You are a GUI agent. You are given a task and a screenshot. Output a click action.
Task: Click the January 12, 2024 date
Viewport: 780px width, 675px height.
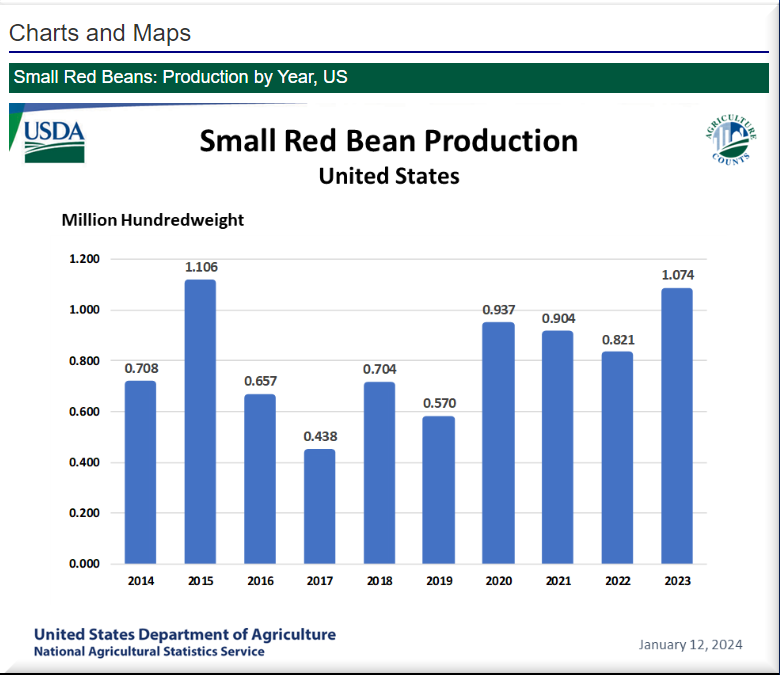pos(690,645)
